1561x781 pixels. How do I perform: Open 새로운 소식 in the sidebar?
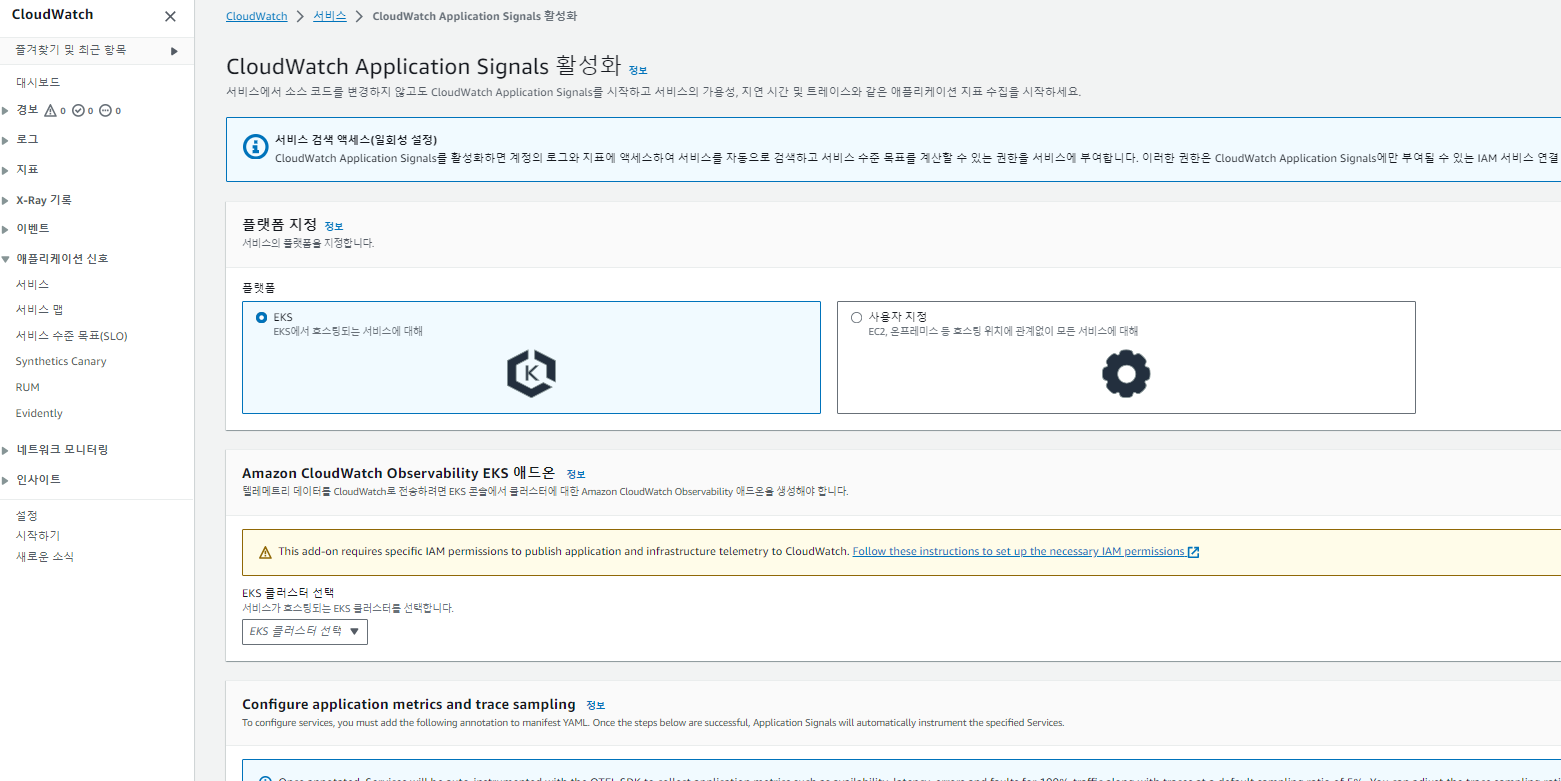pyautogui.click(x=45, y=556)
